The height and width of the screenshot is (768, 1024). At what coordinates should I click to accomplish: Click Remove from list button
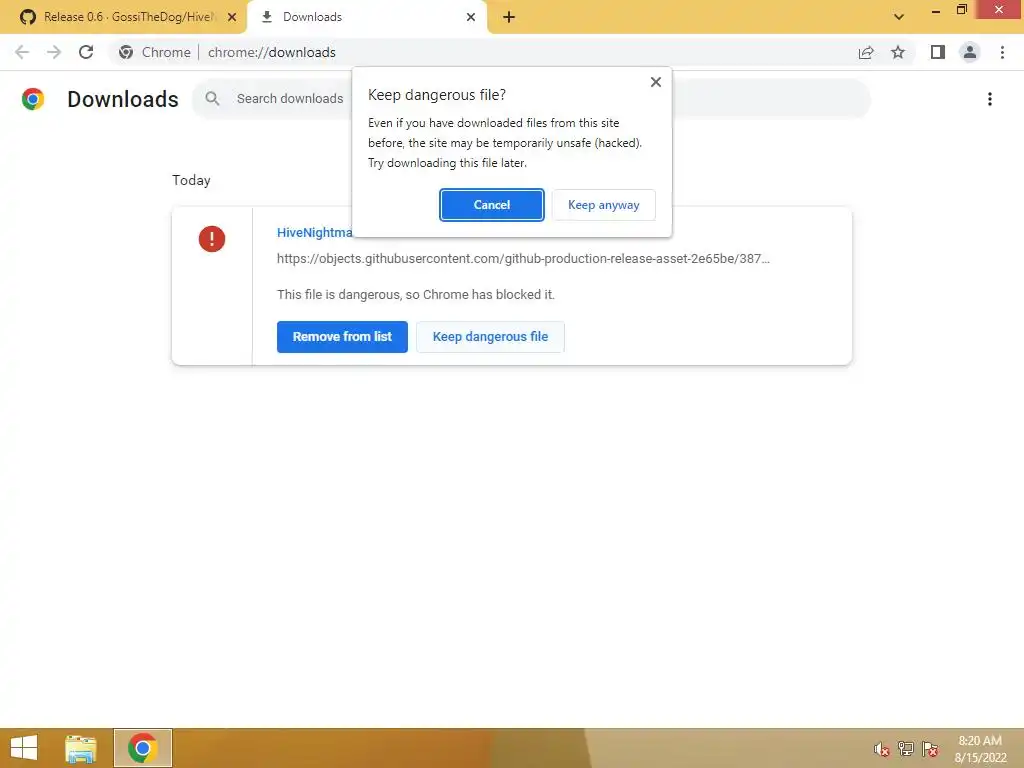342,337
